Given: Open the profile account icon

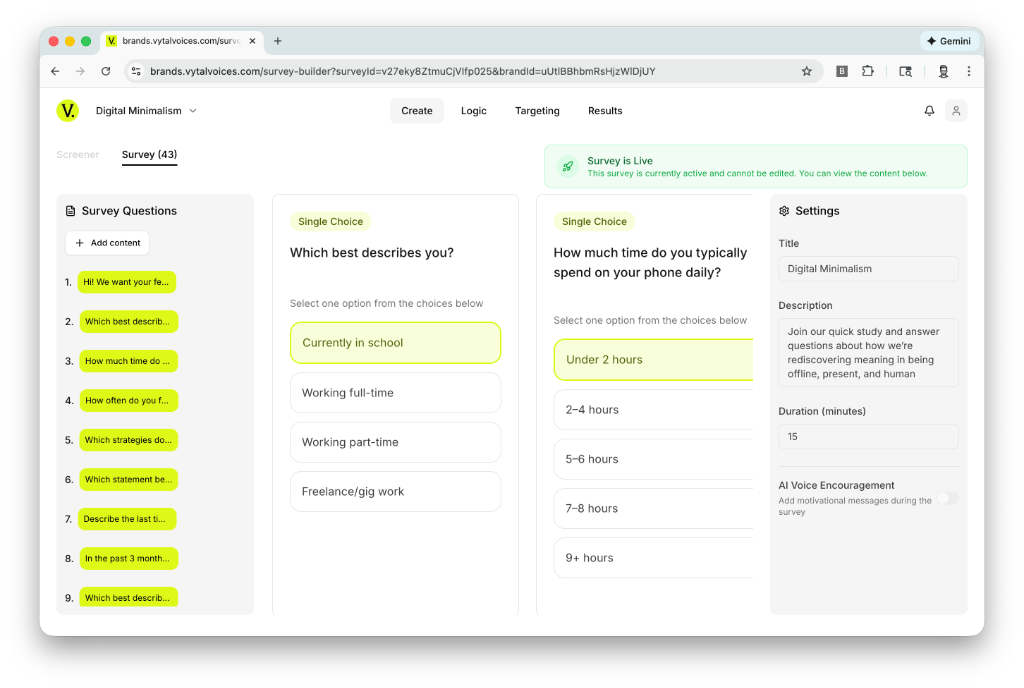Looking at the screenshot, I should coord(956,110).
